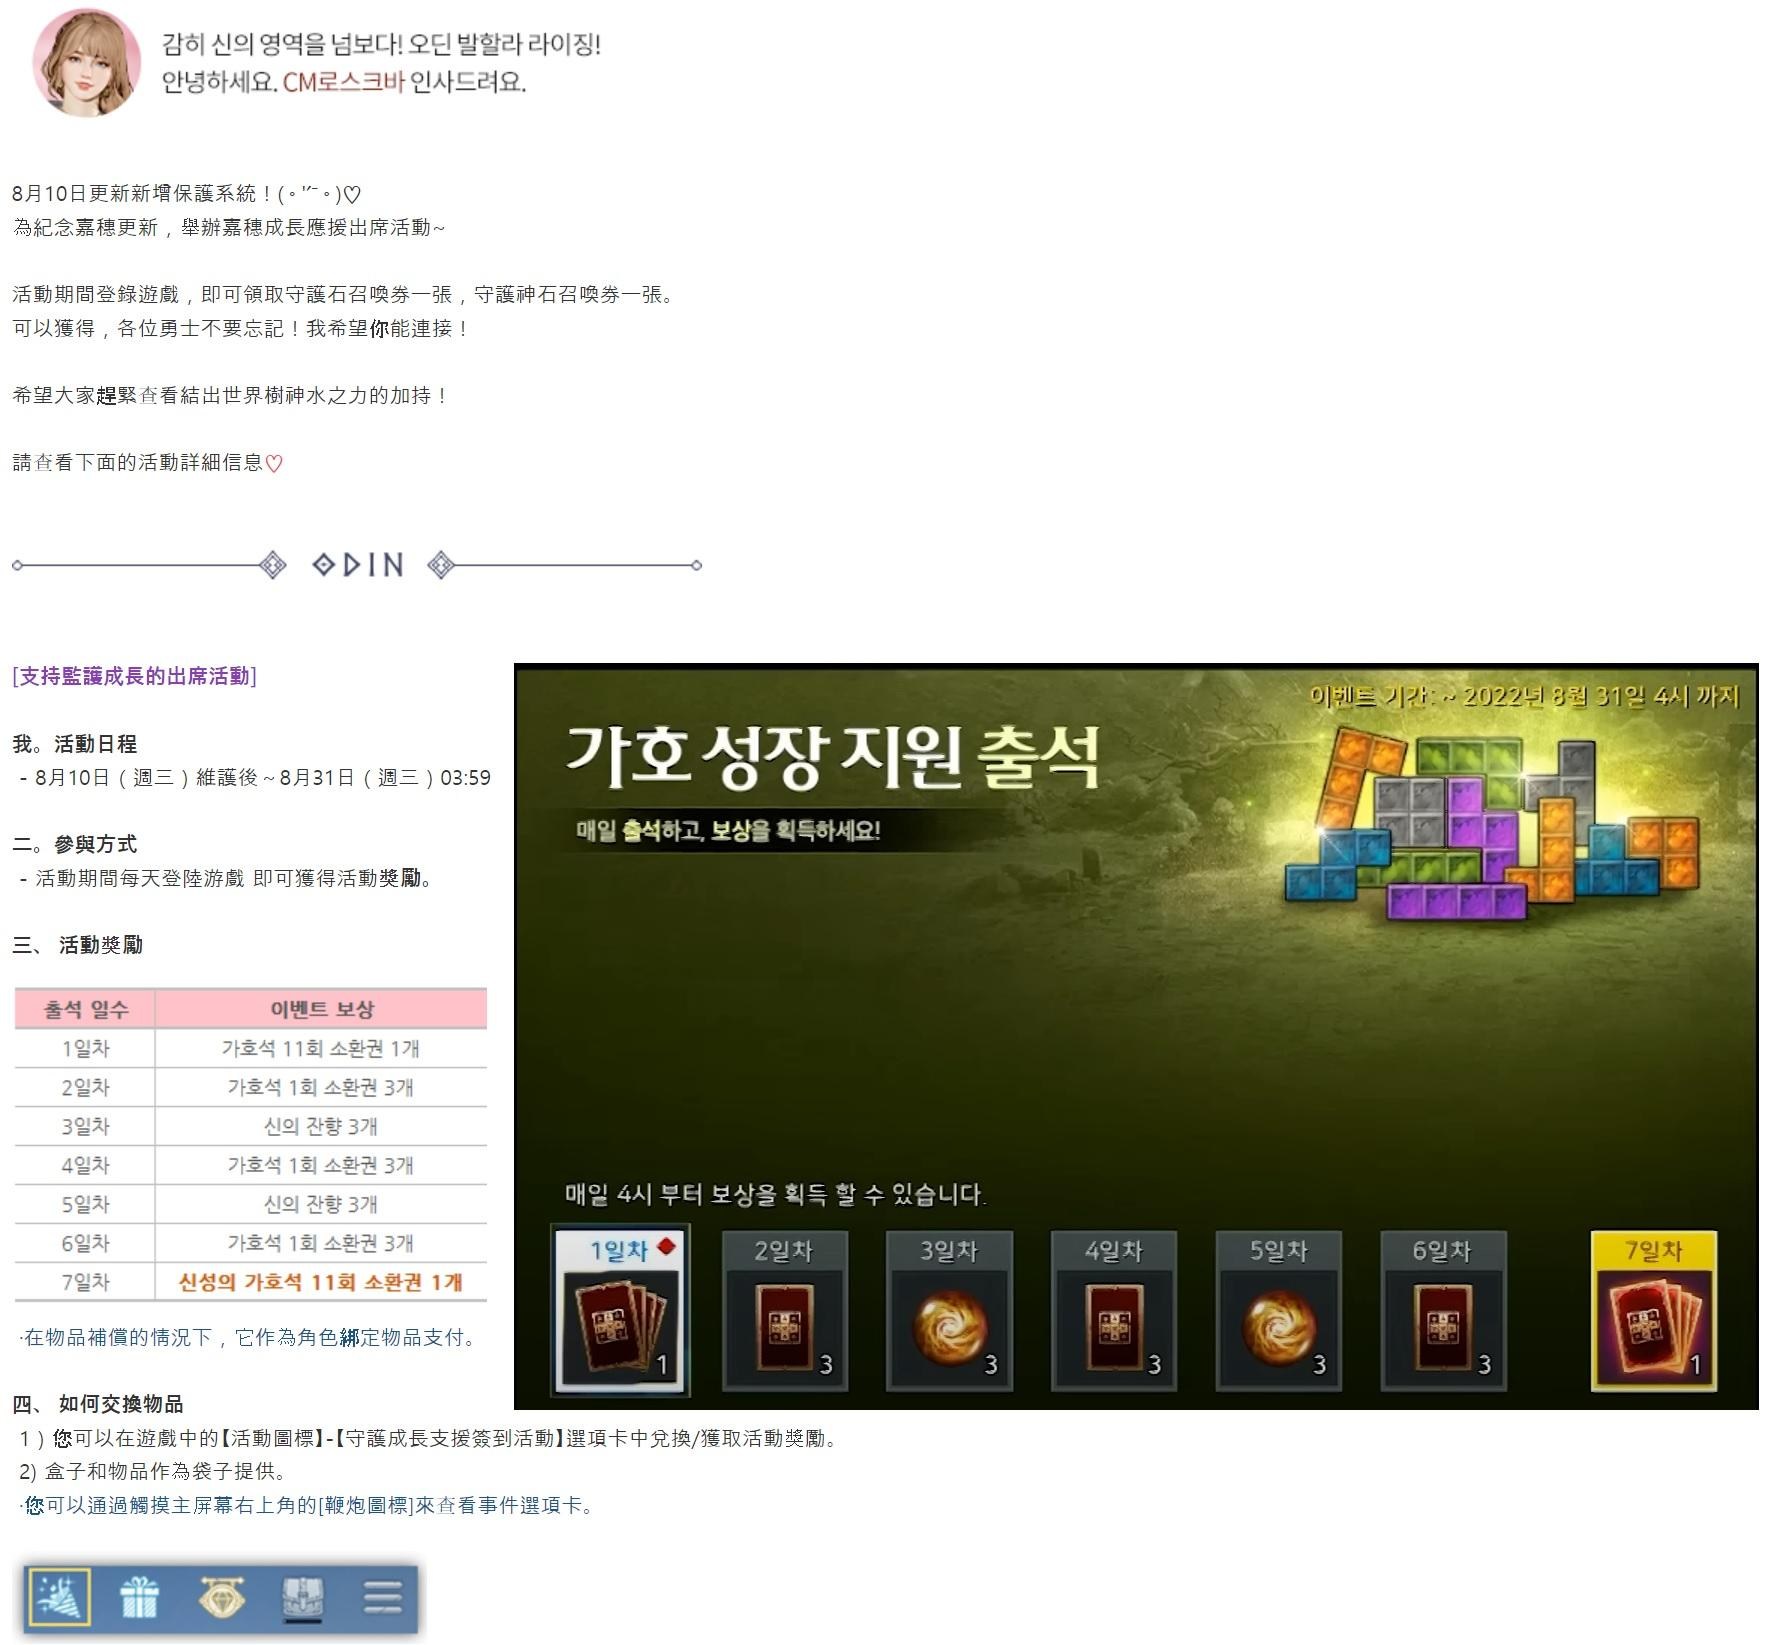1768x1645 pixels.
Task: Click the 이벤트 보상 table header
Action: (x=321, y=1009)
